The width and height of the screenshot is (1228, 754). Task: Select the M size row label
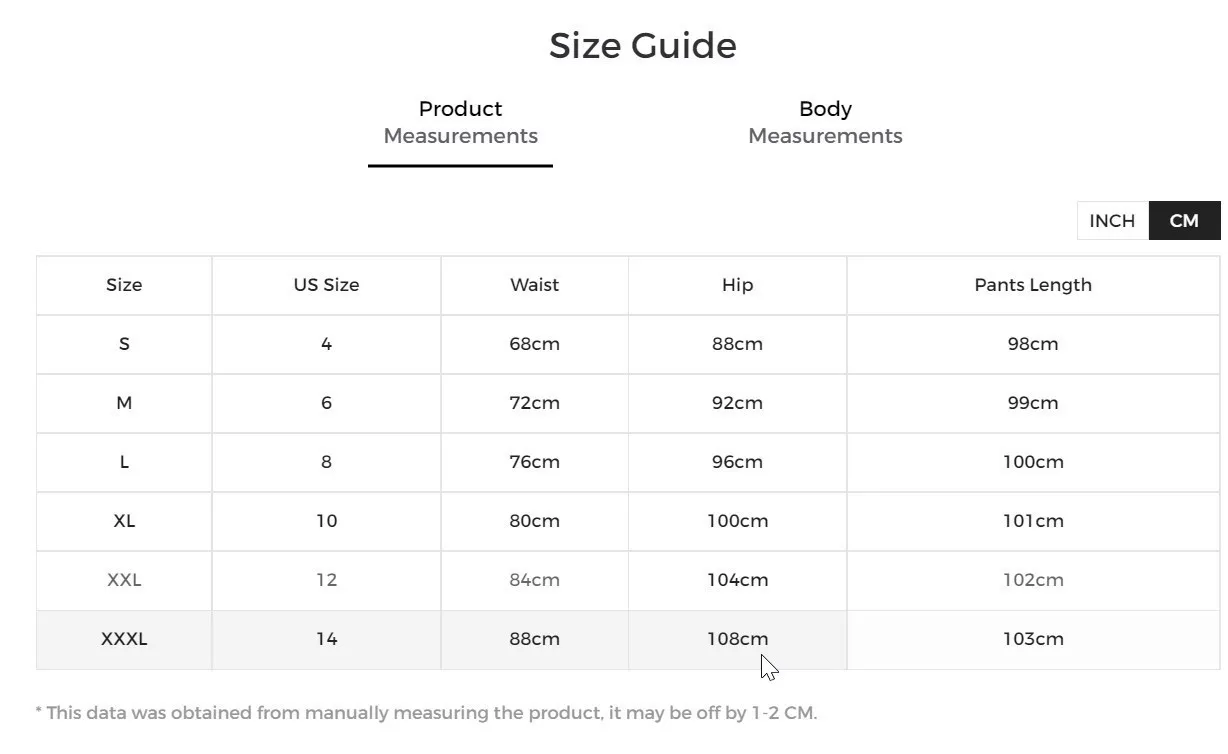124,403
